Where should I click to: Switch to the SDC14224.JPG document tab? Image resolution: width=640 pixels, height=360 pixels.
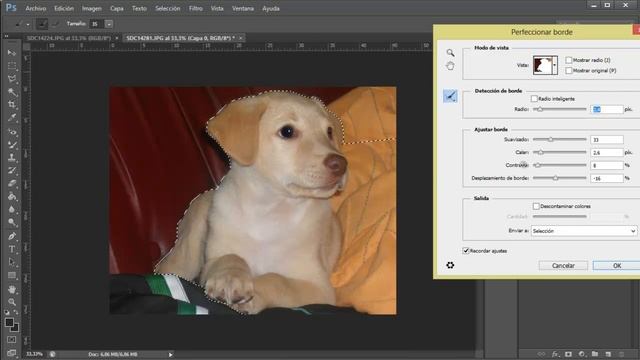point(69,38)
